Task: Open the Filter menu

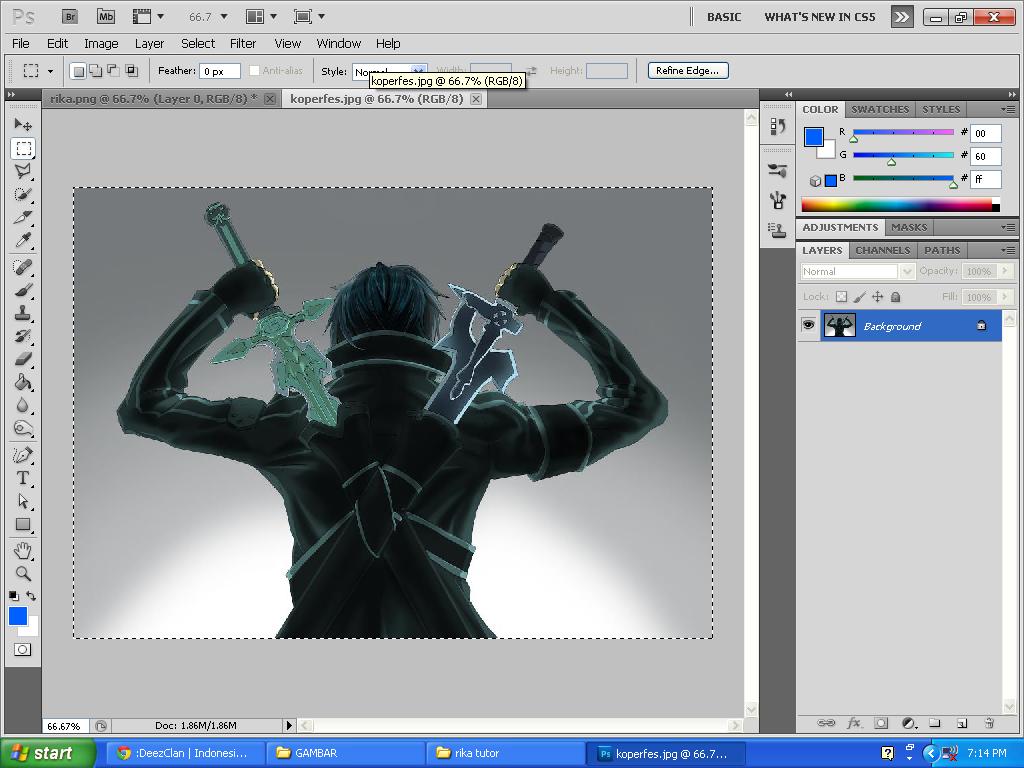Action: 243,44
